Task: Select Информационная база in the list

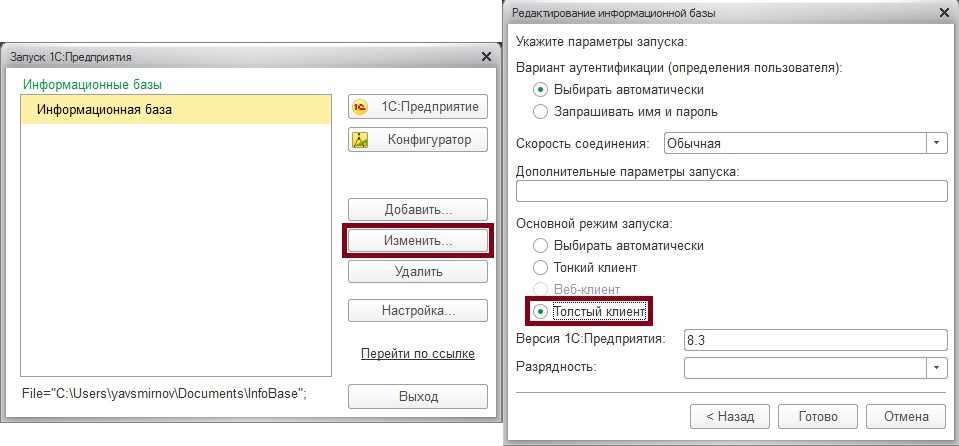Action: [176, 110]
